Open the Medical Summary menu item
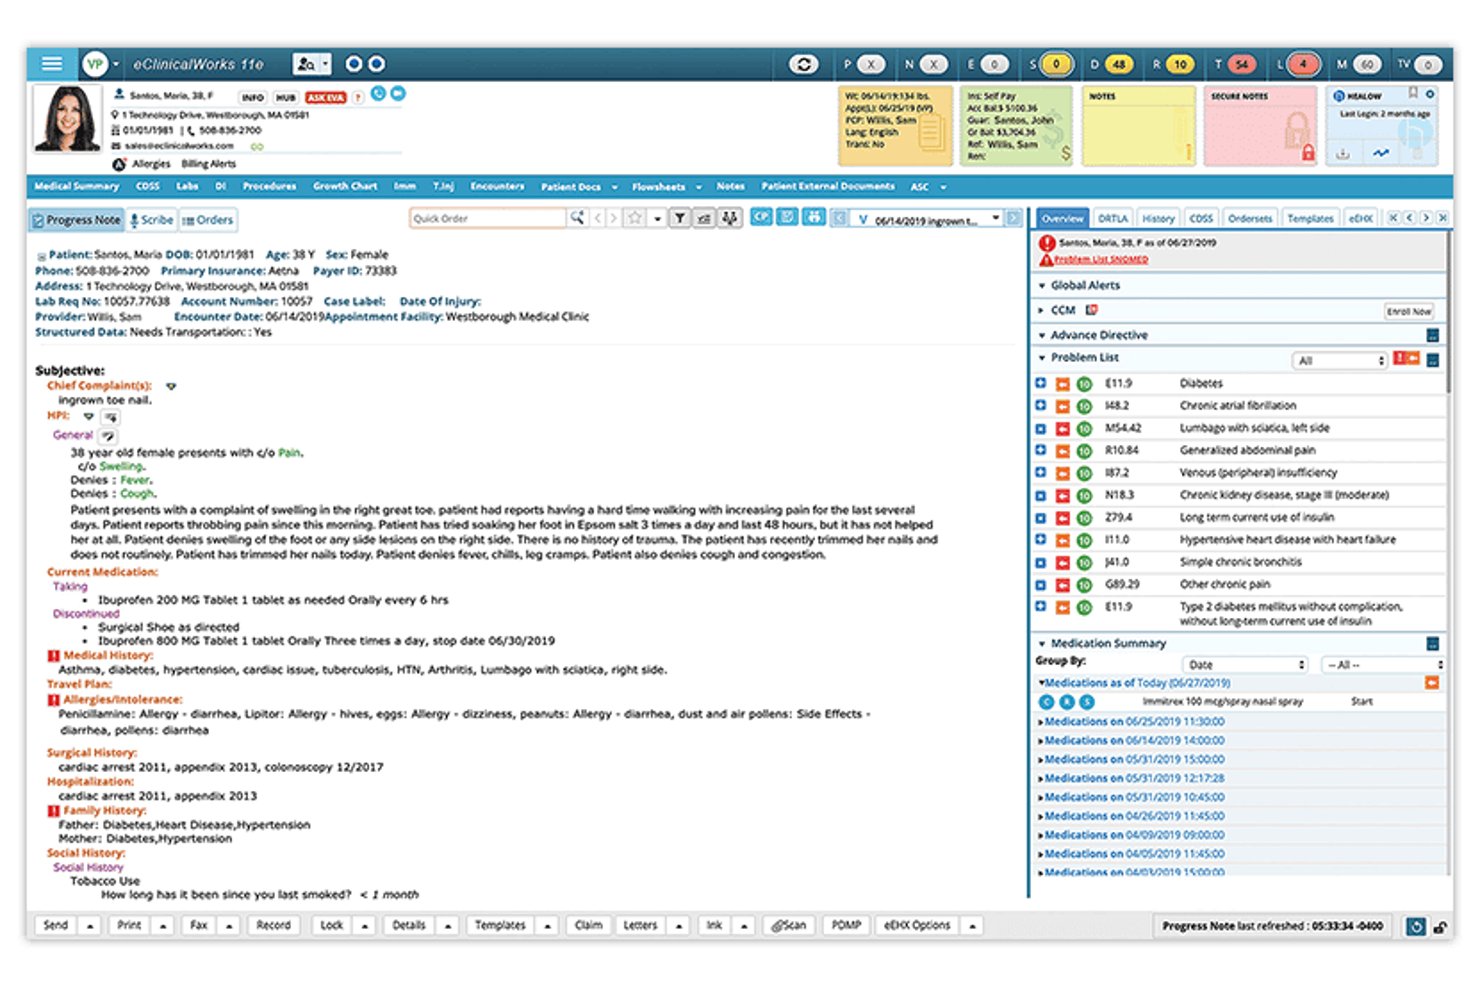Screen dimensions: 1480x987 click(x=77, y=186)
